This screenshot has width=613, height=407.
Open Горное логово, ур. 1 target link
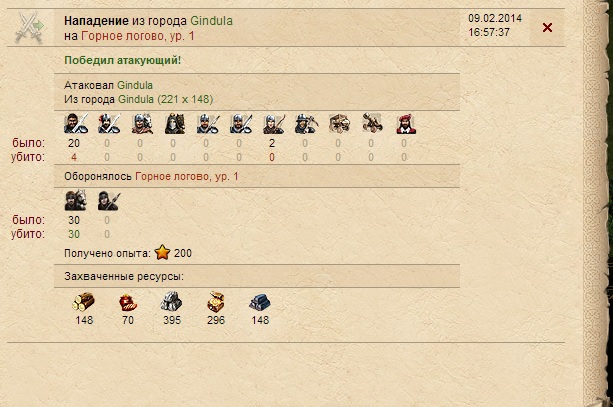pyautogui.click(x=138, y=36)
